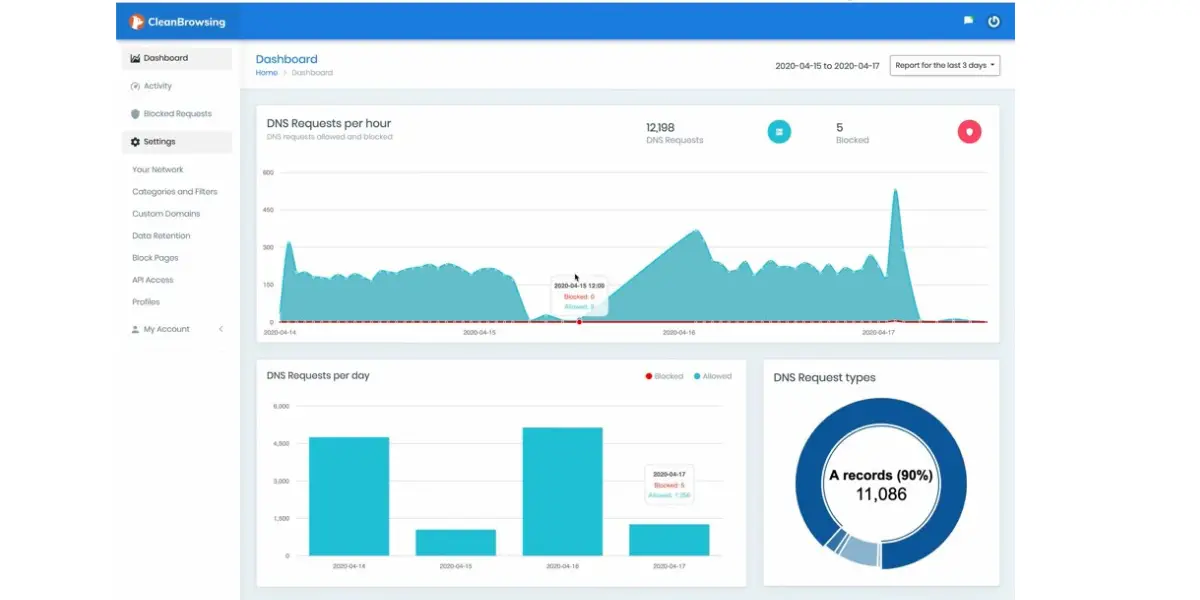Select the Settings menu section
Screen dimensions: 1200x600
pos(177,142)
